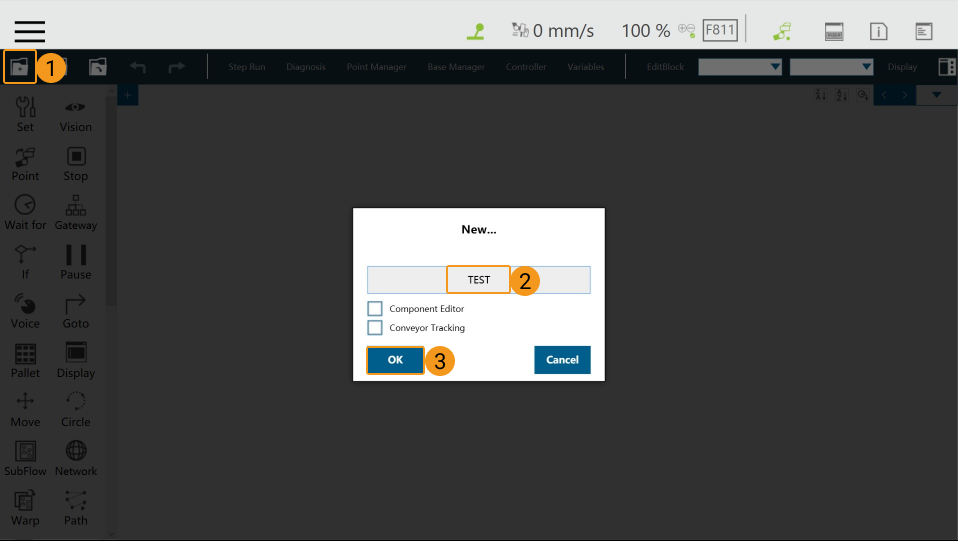Click the undo arrow

pyautogui.click(x=137, y=67)
